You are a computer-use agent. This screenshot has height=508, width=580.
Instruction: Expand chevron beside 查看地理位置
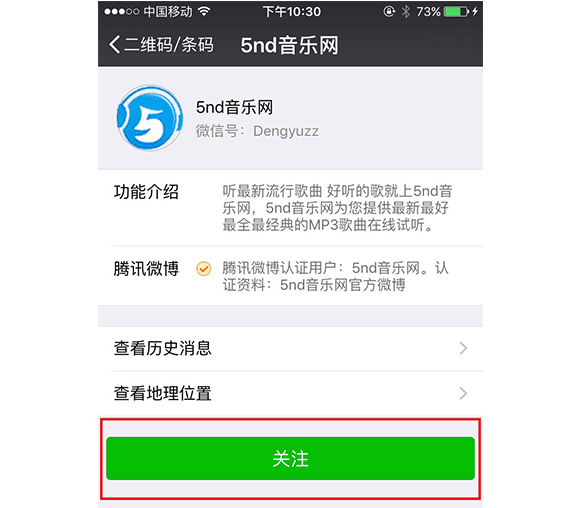[x=463, y=393]
